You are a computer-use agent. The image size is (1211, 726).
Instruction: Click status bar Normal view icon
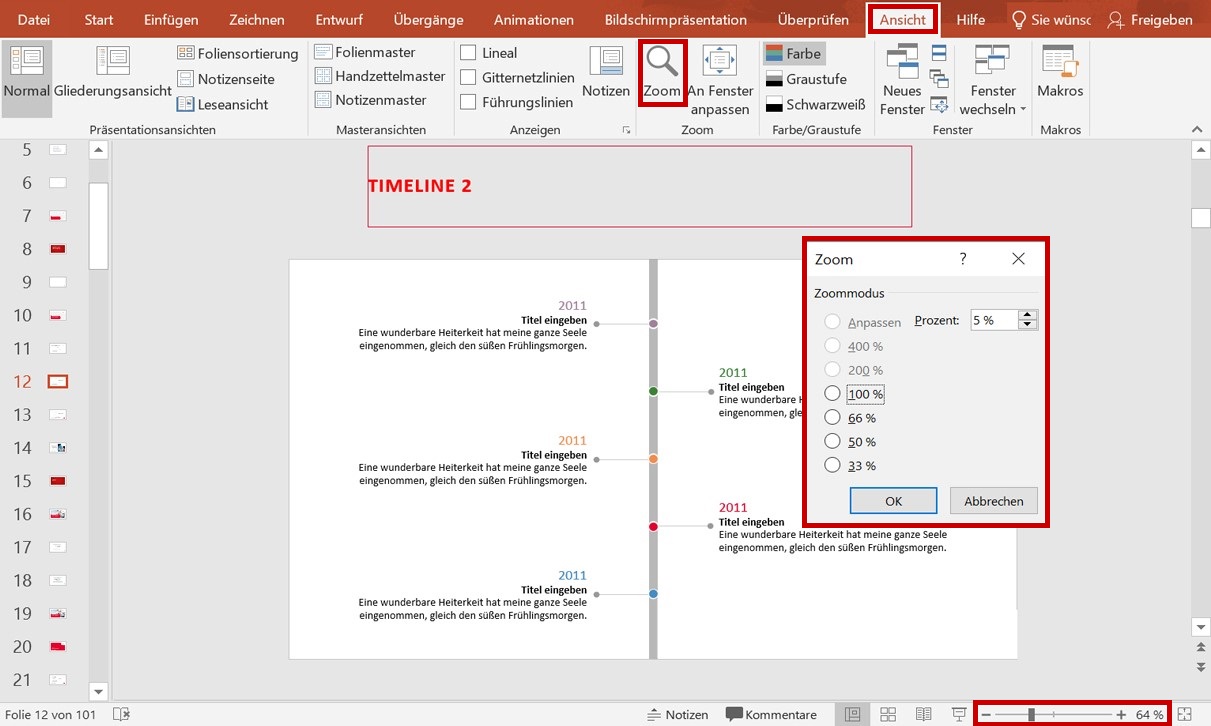coord(852,714)
